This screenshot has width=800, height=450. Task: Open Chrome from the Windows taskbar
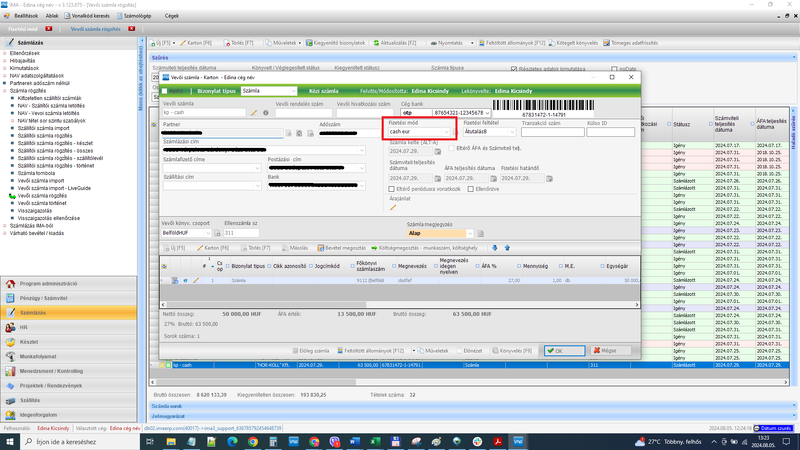(254, 441)
